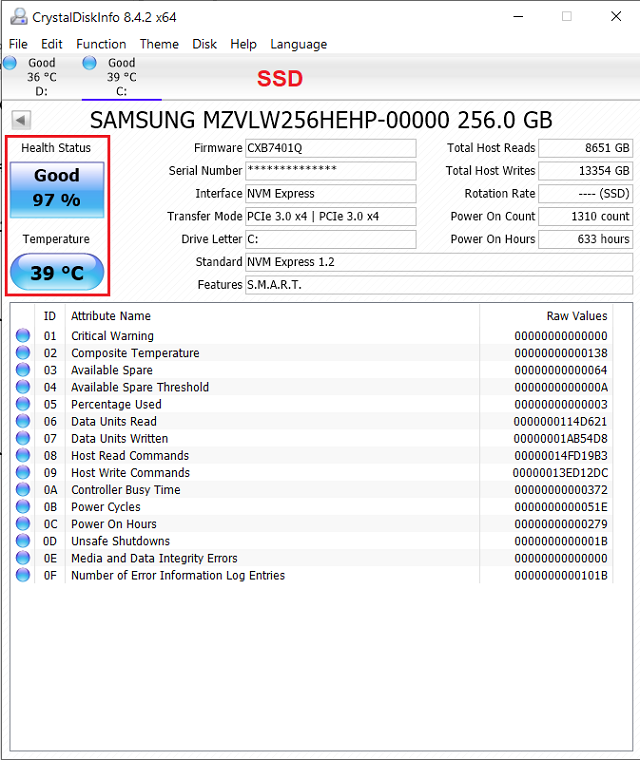Click the status orb for Power Cycles
The width and height of the screenshot is (640, 760).
(23, 507)
